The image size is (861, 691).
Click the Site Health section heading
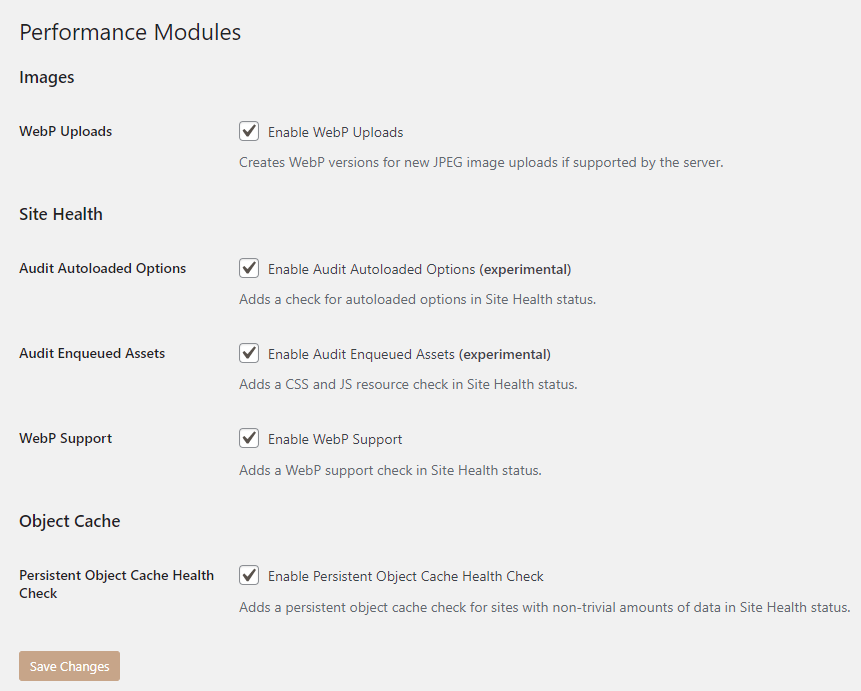click(61, 214)
